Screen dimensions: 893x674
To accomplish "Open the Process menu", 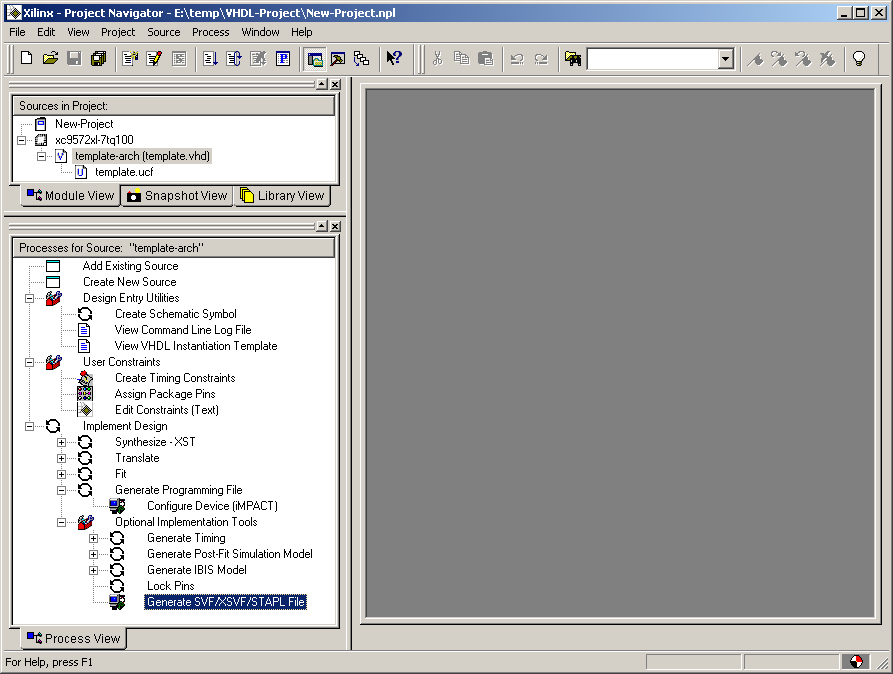I will tap(210, 32).
